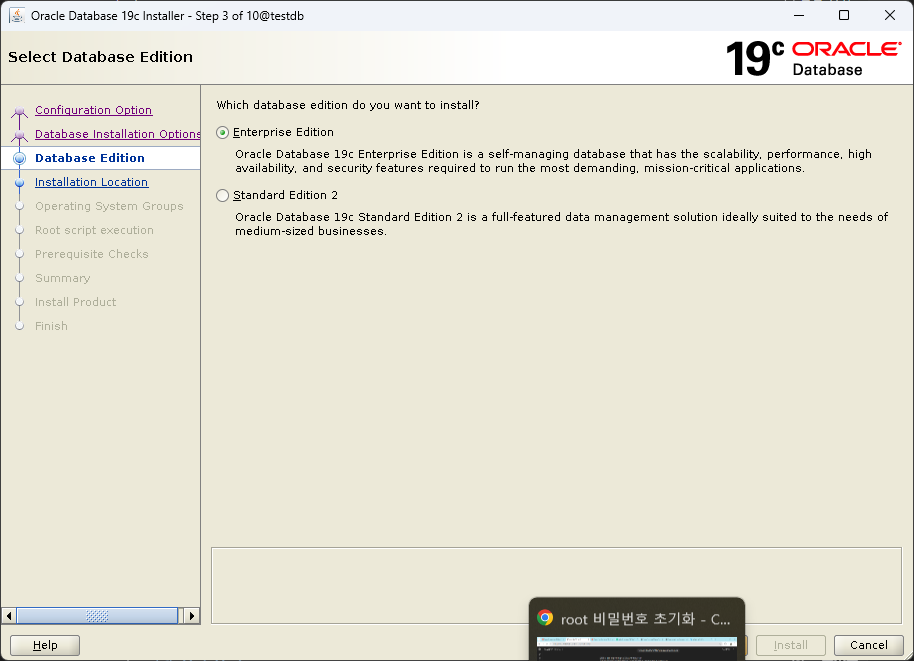Select the Enterprise Edition radio button
Viewport: 914px width, 661px height.
point(222,133)
